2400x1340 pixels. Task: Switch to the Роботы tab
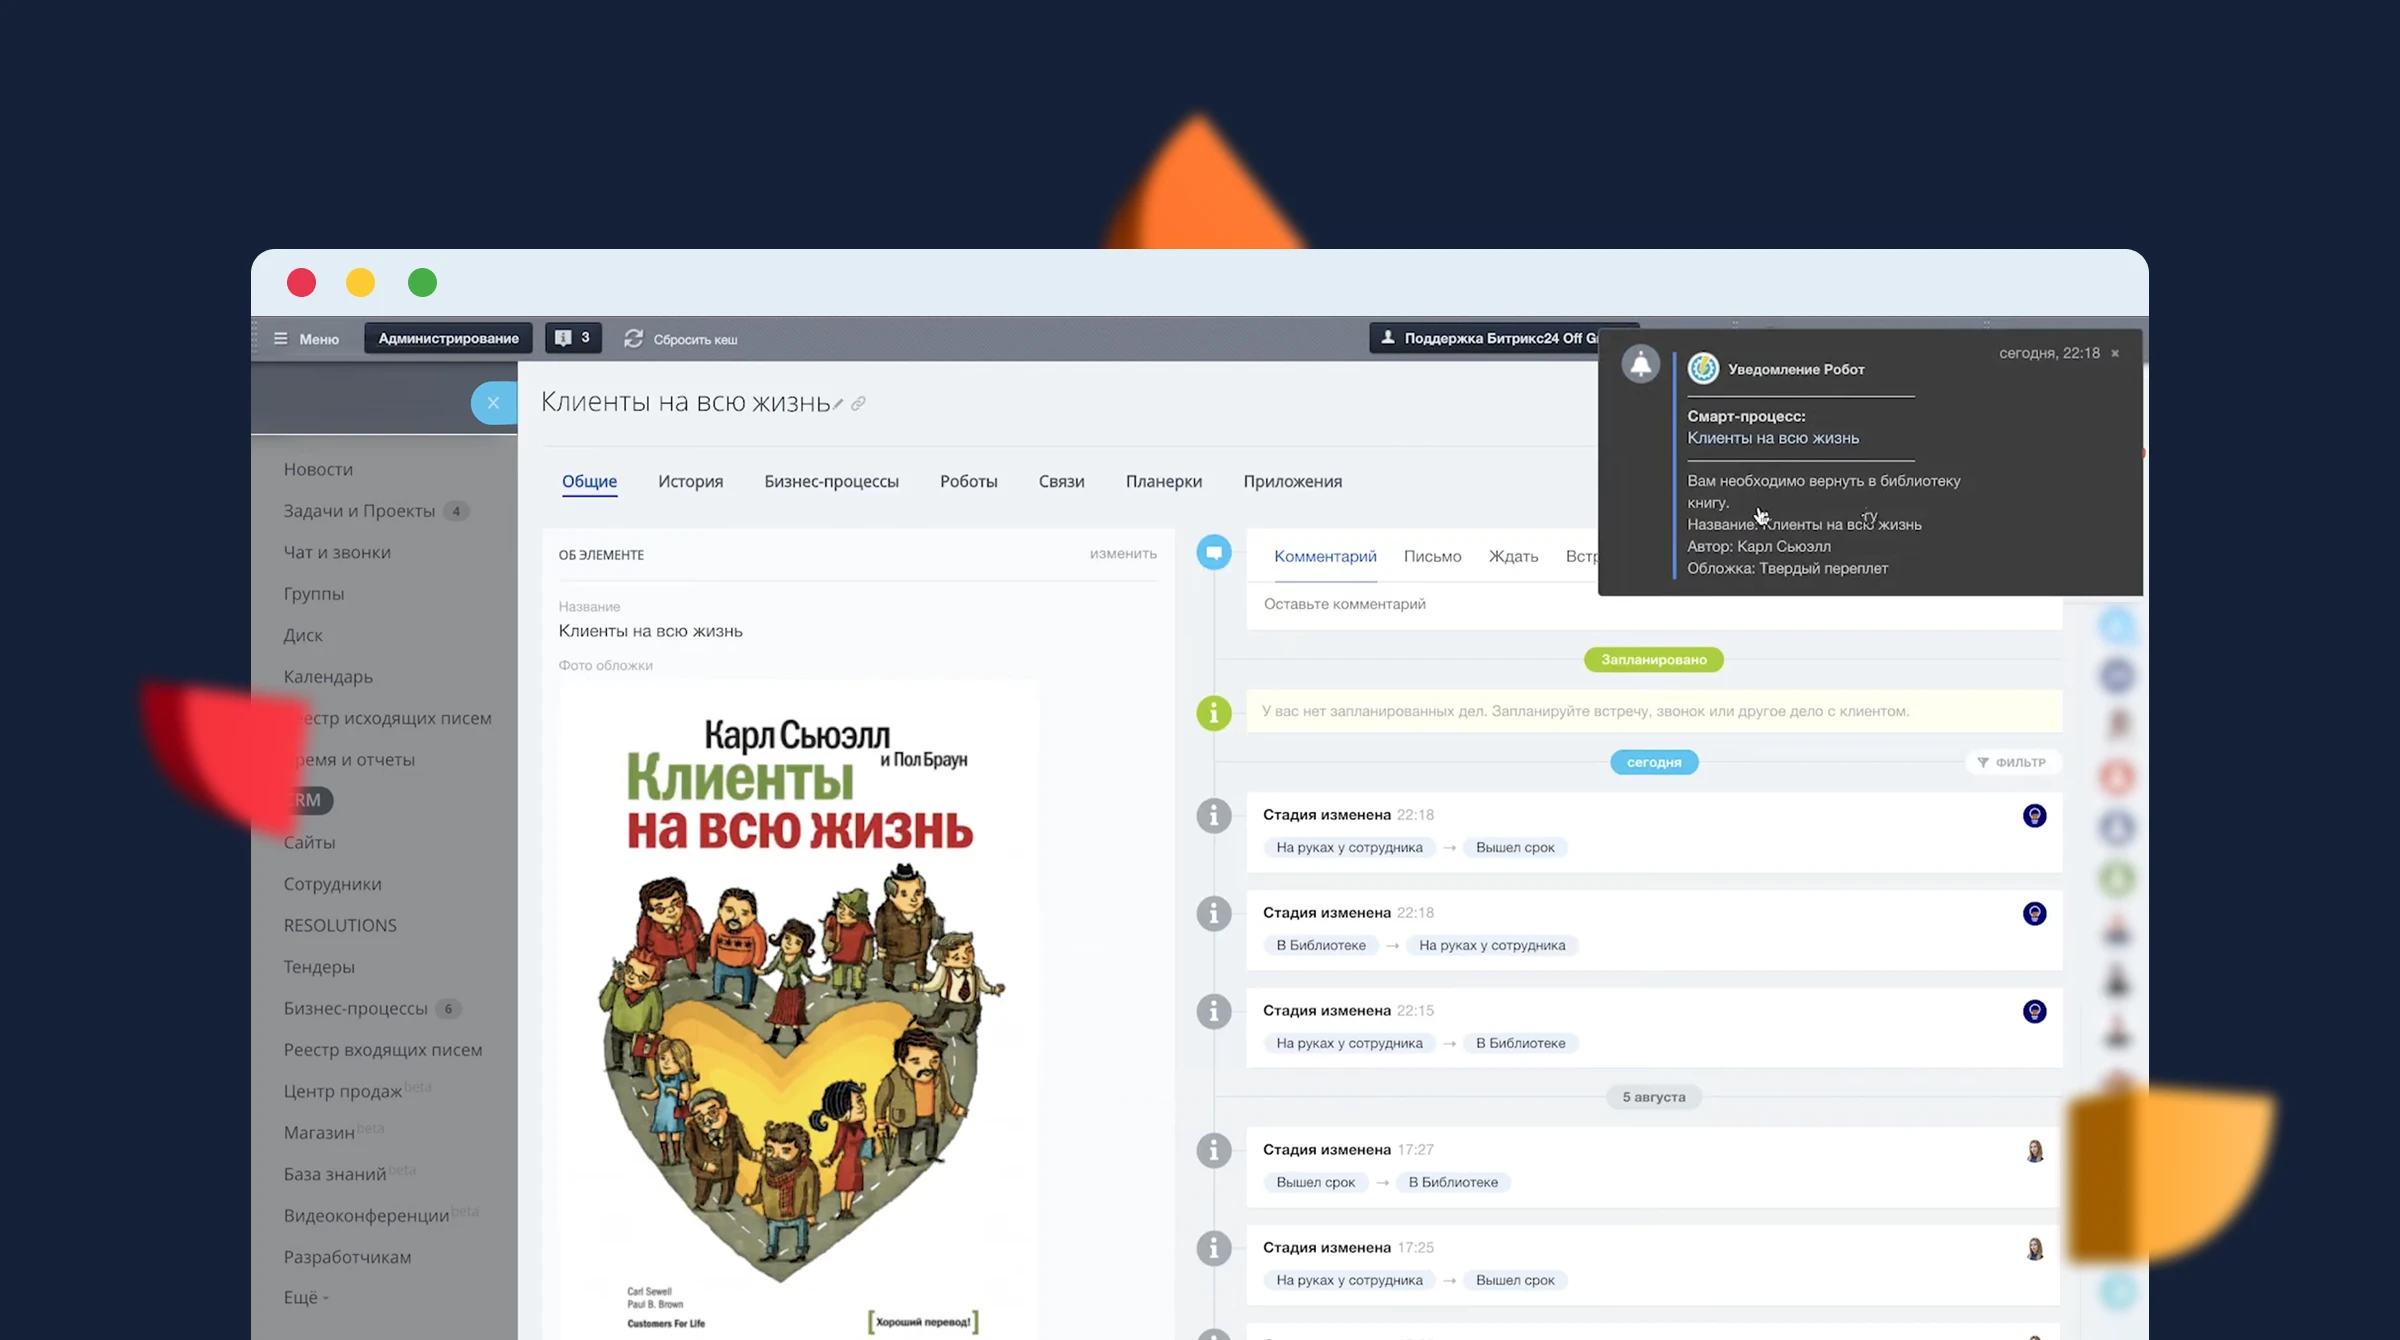click(968, 481)
